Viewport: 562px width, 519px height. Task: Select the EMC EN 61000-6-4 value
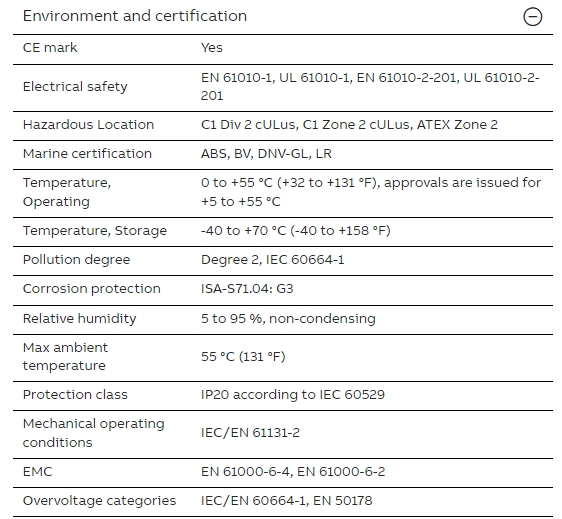(293, 472)
